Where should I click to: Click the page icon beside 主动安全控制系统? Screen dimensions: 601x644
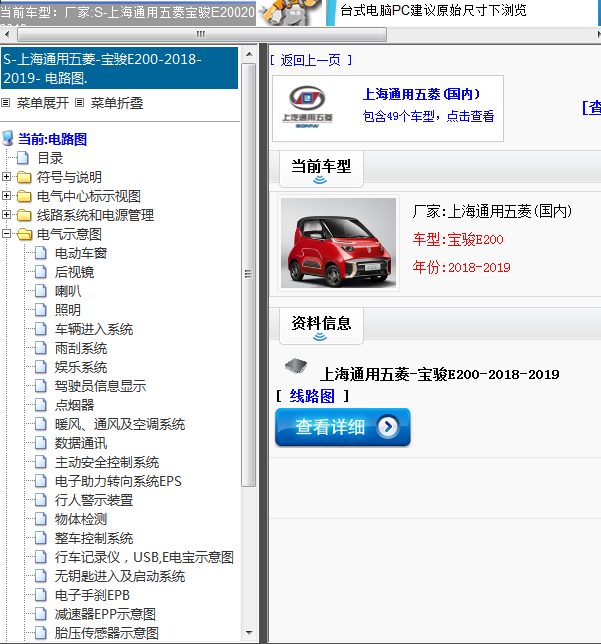(40, 462)
